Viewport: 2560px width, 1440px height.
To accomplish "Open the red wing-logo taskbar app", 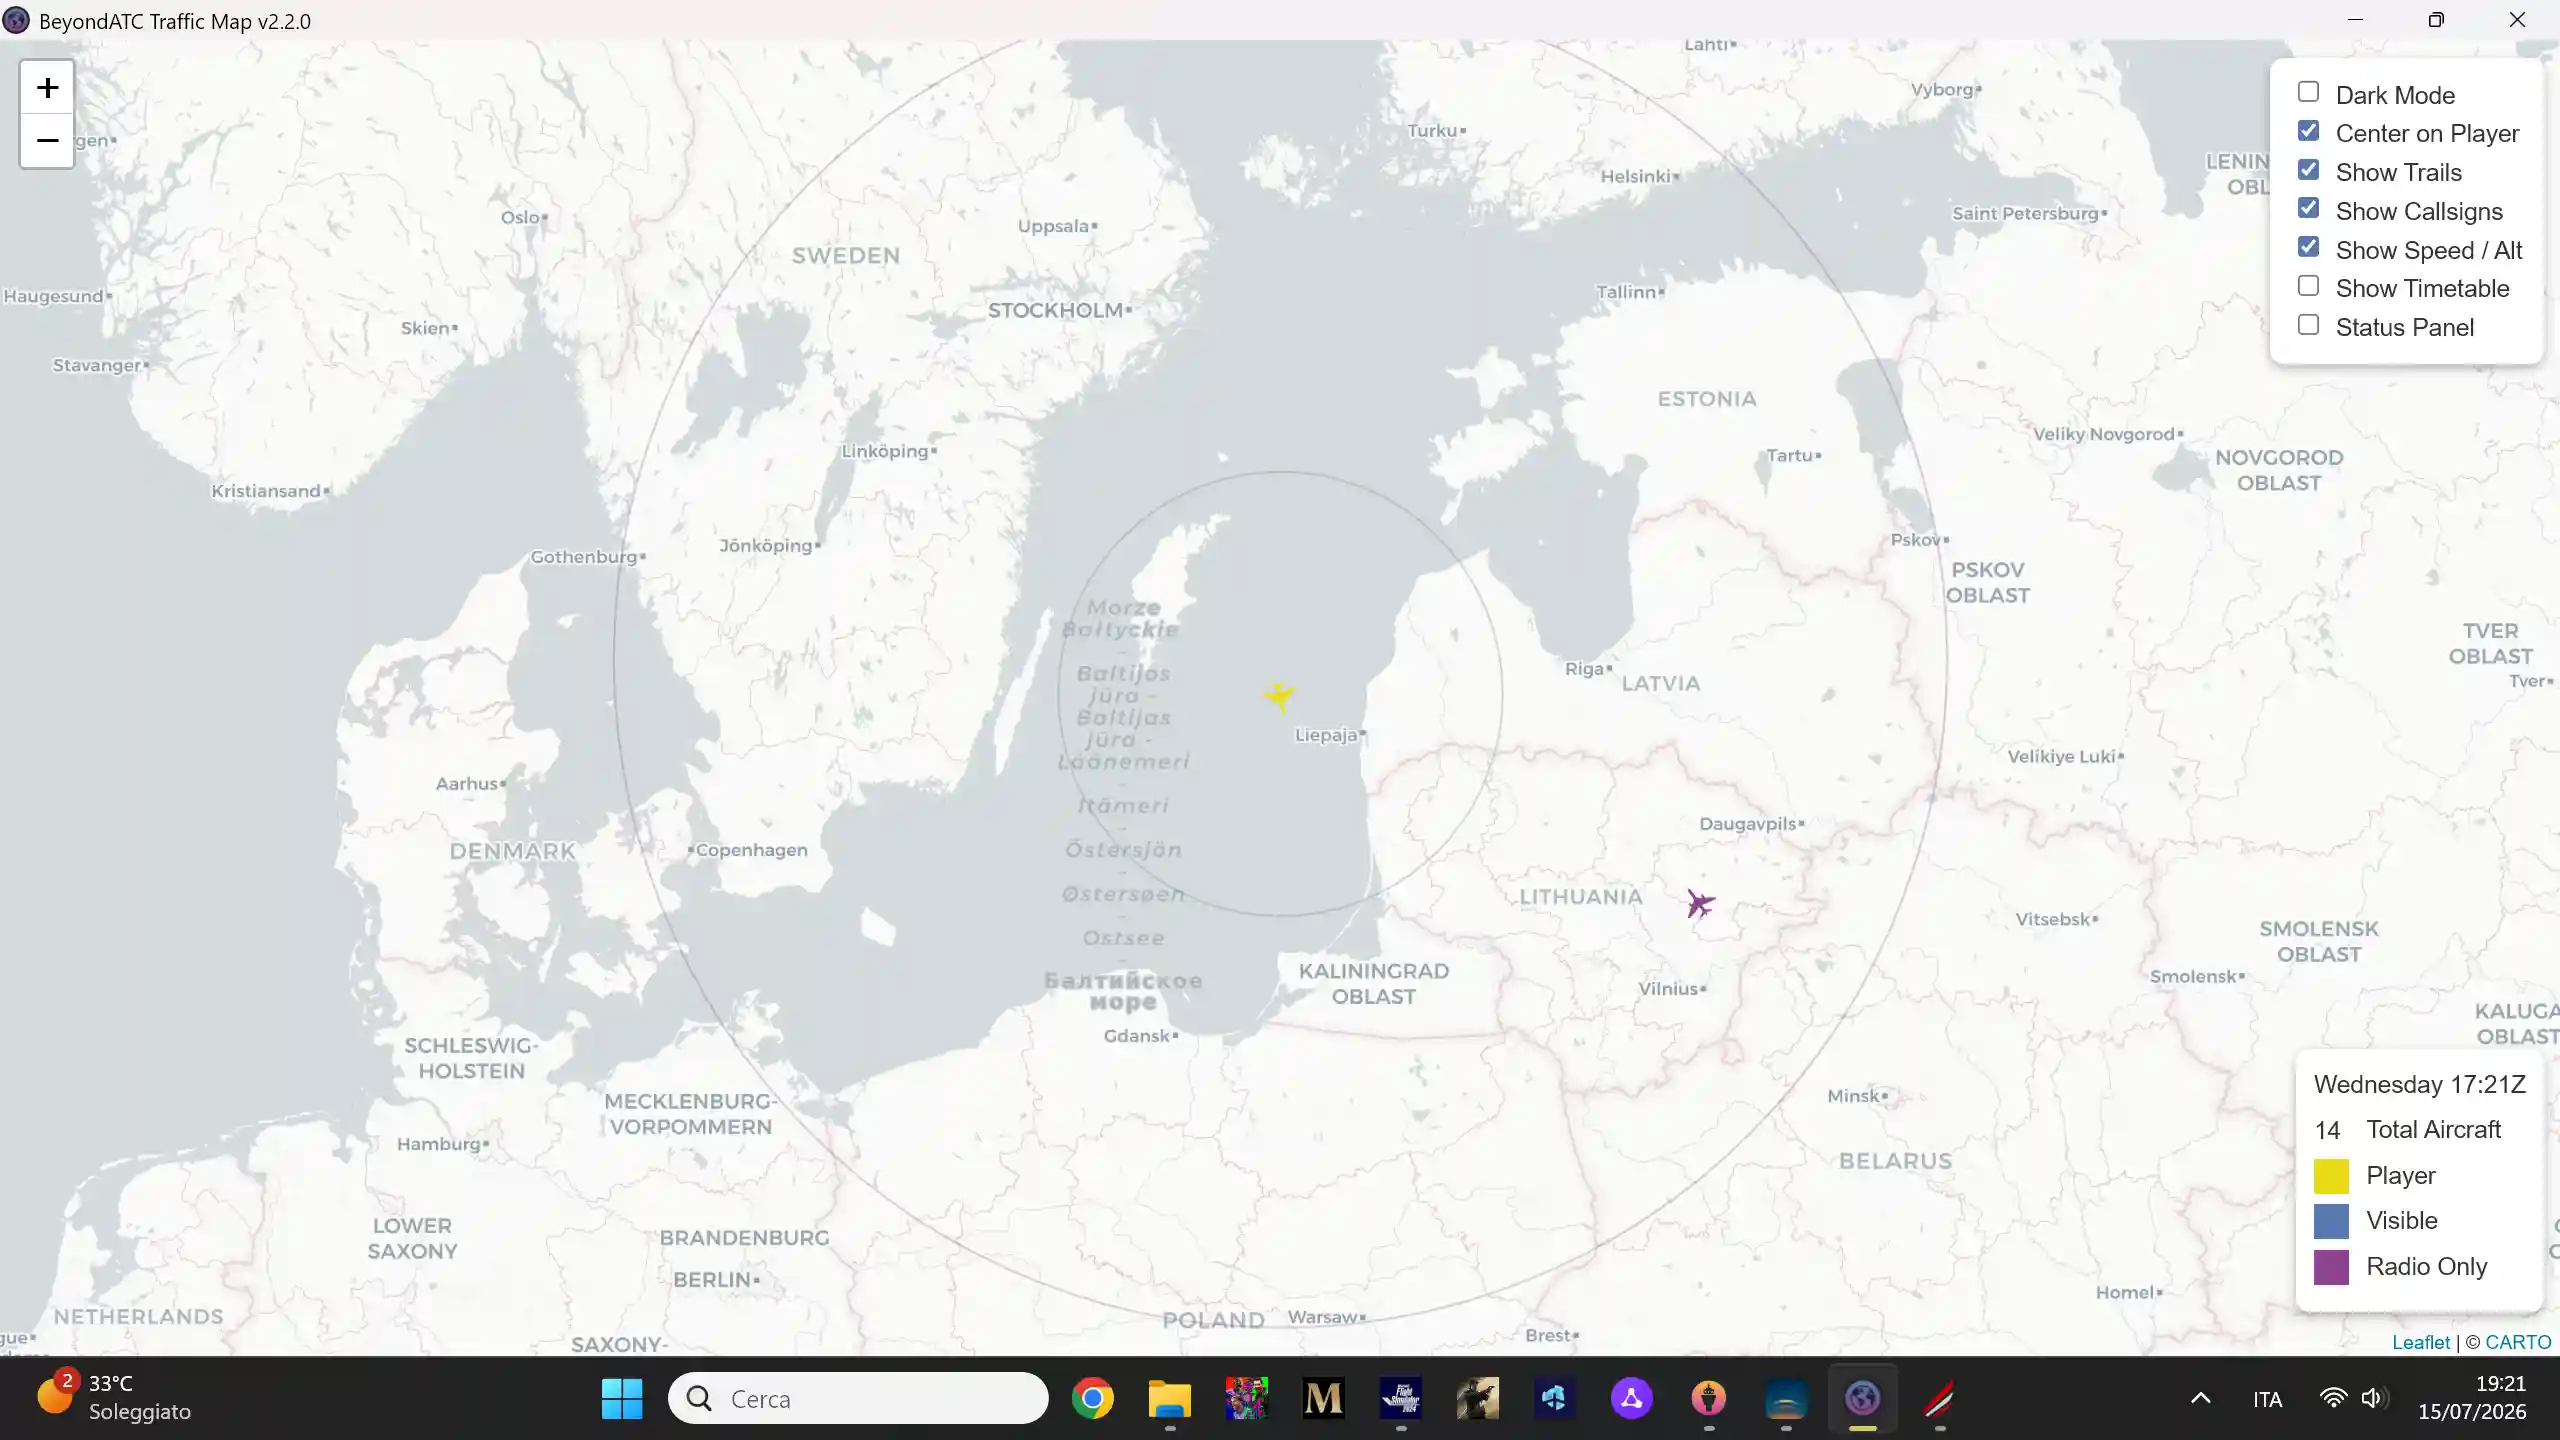I will point(1939,1398).
